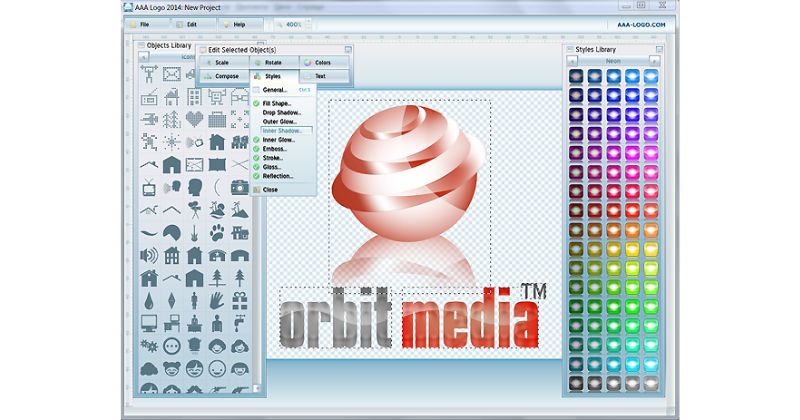This screenshot has width=800, height=420.
Task: Select the red 'media' text object
Action: (x=470, y=318)
